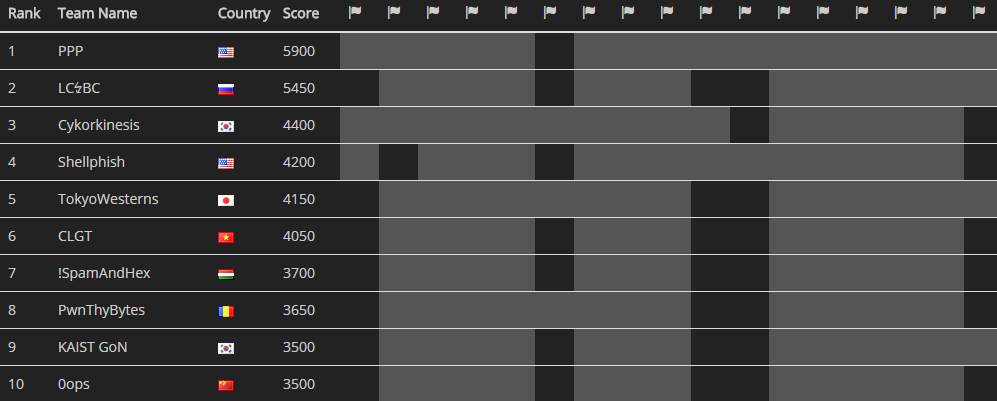Click the Japanese flag in TokyoWesterns row
Viewport: 997px width, 401px height.
tap(226, 200)
